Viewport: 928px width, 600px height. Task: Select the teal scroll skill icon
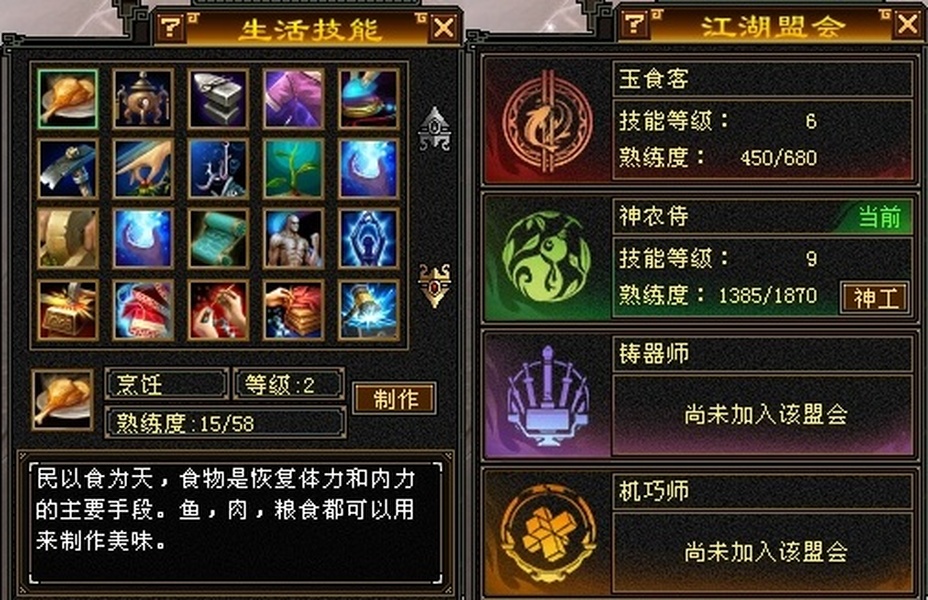pos(218,238)
